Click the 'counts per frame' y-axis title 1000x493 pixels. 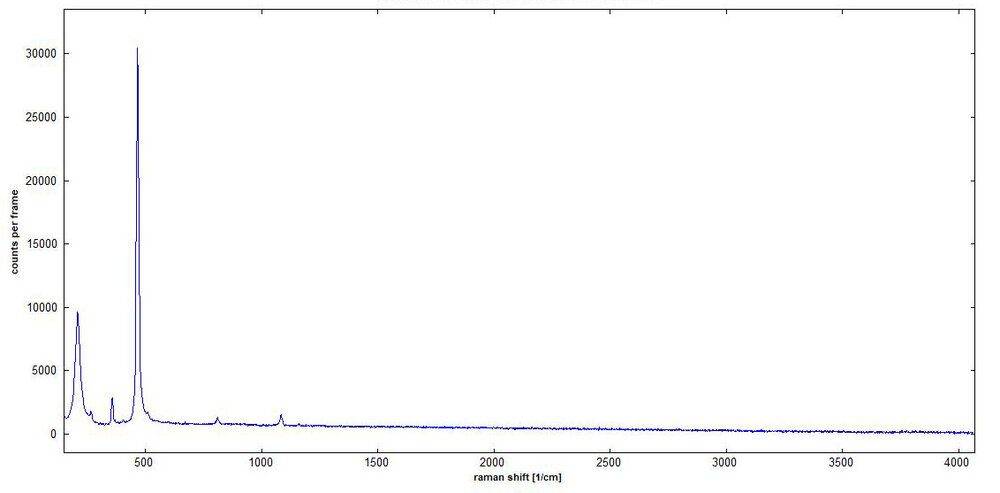pos(14,232)
